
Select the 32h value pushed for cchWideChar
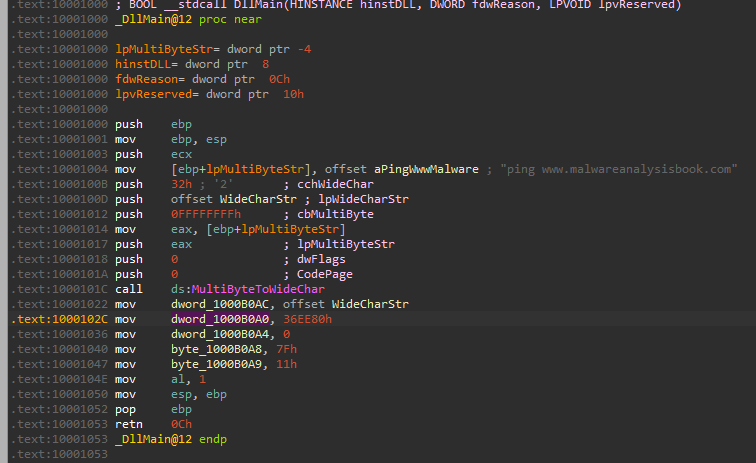pyautogui.click(x=182, y=184)
